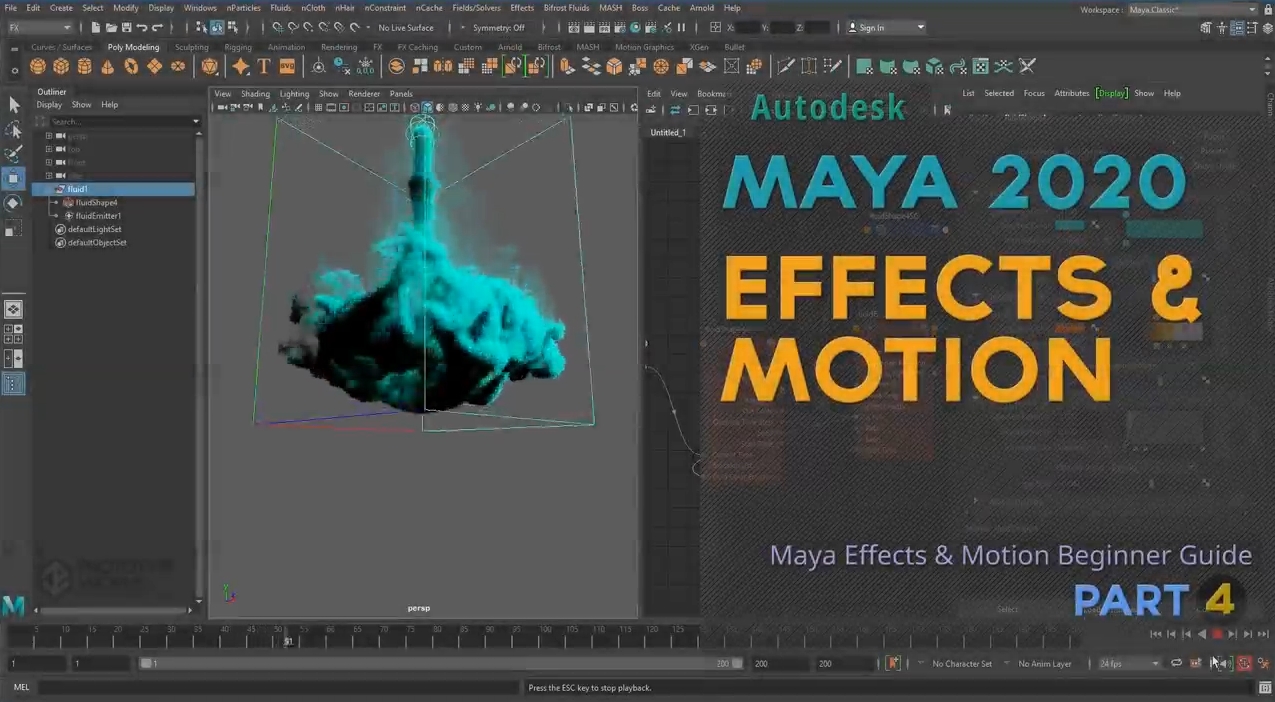Click the SVG import shelf icon
Screen dimensions: 1275x702
click(287, 67)
